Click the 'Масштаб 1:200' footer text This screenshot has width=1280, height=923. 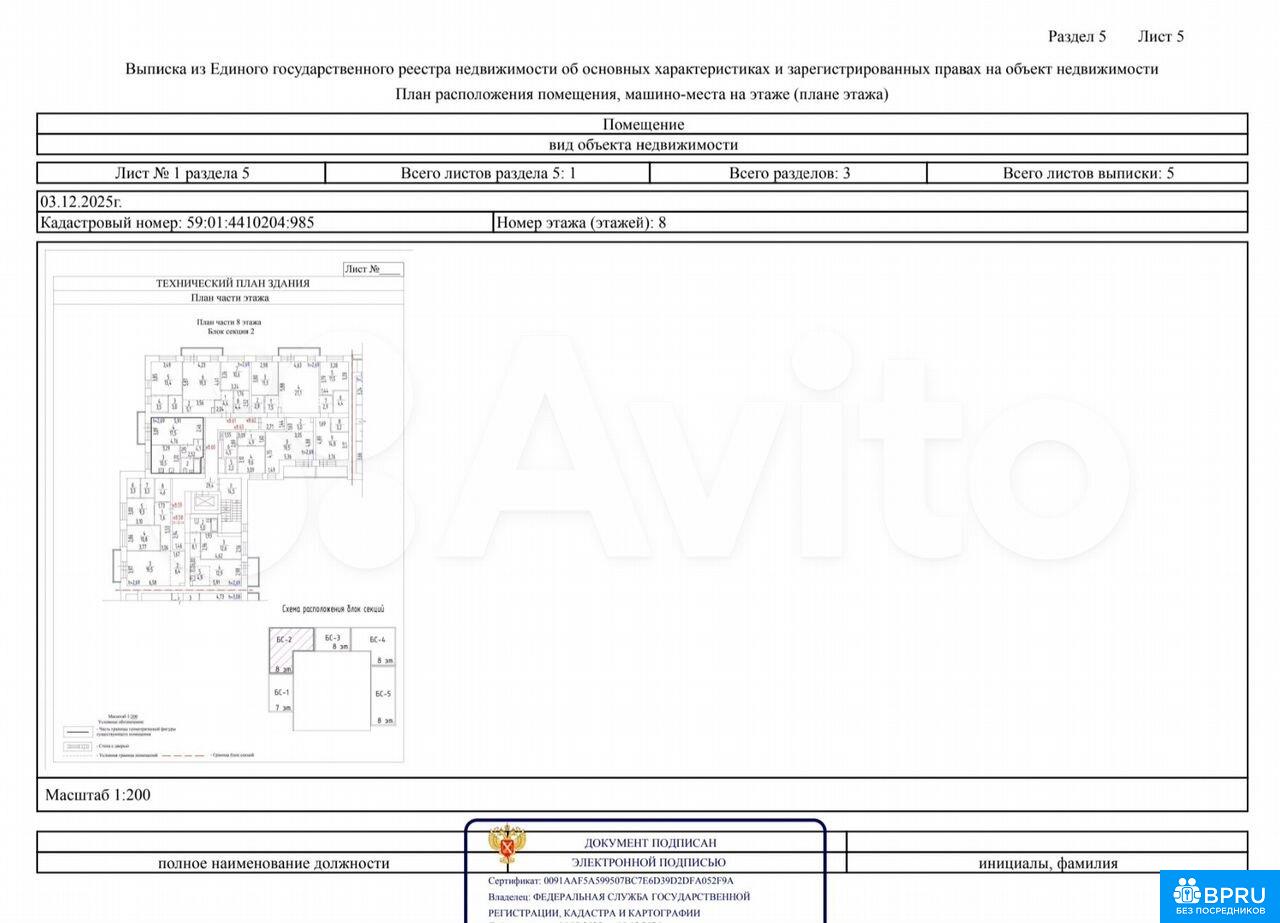pos(98,795)
